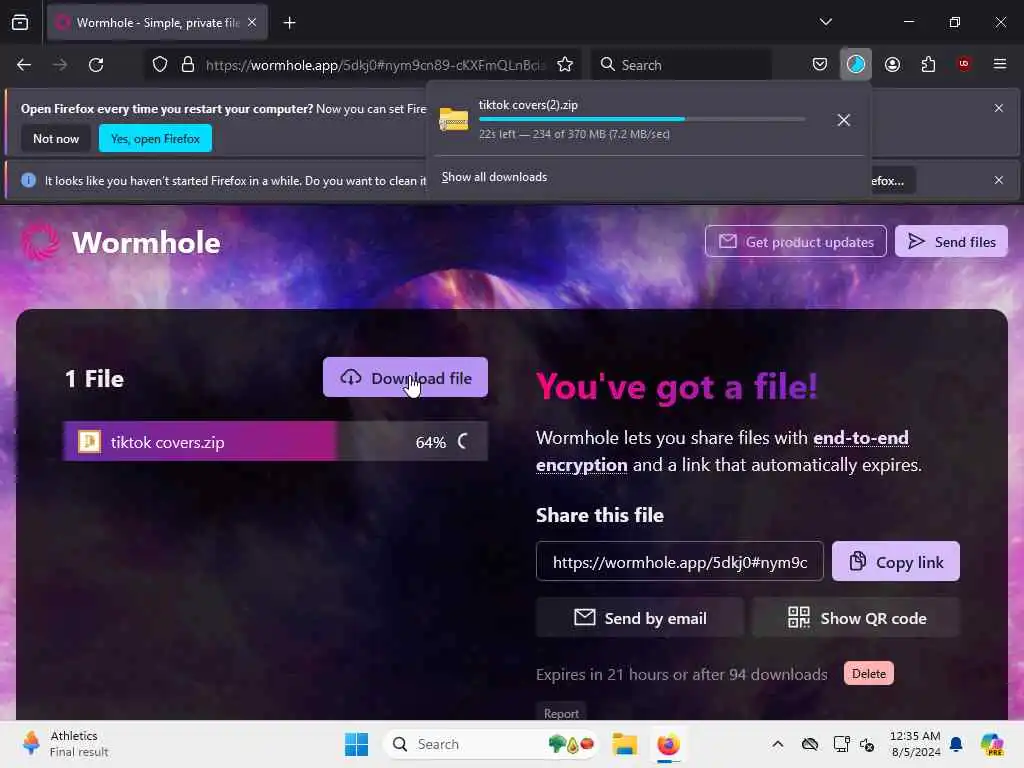The height and width of the screenshot is (768, 1024).
Task: Close the Wormhole tab
Action: point(252,22)
